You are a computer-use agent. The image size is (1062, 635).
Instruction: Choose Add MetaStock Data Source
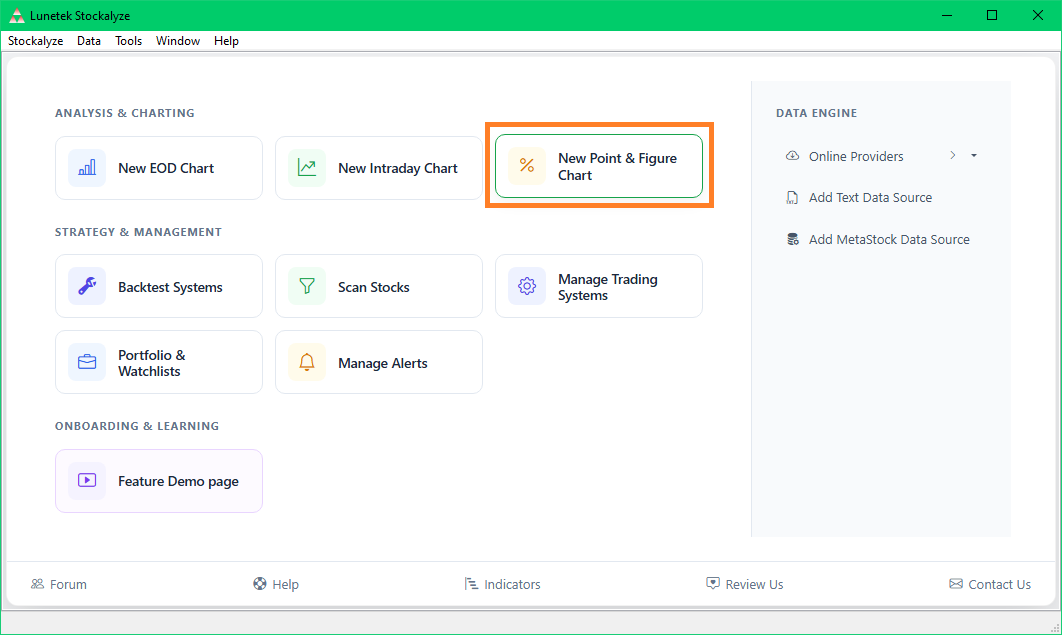pos(889,240)
